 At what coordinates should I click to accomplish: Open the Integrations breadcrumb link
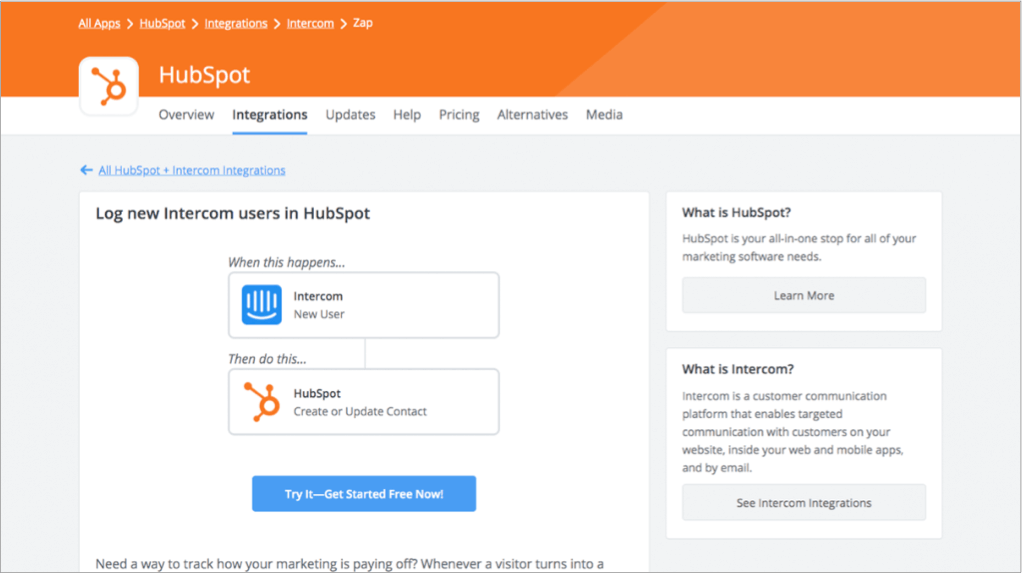(236, 23)
